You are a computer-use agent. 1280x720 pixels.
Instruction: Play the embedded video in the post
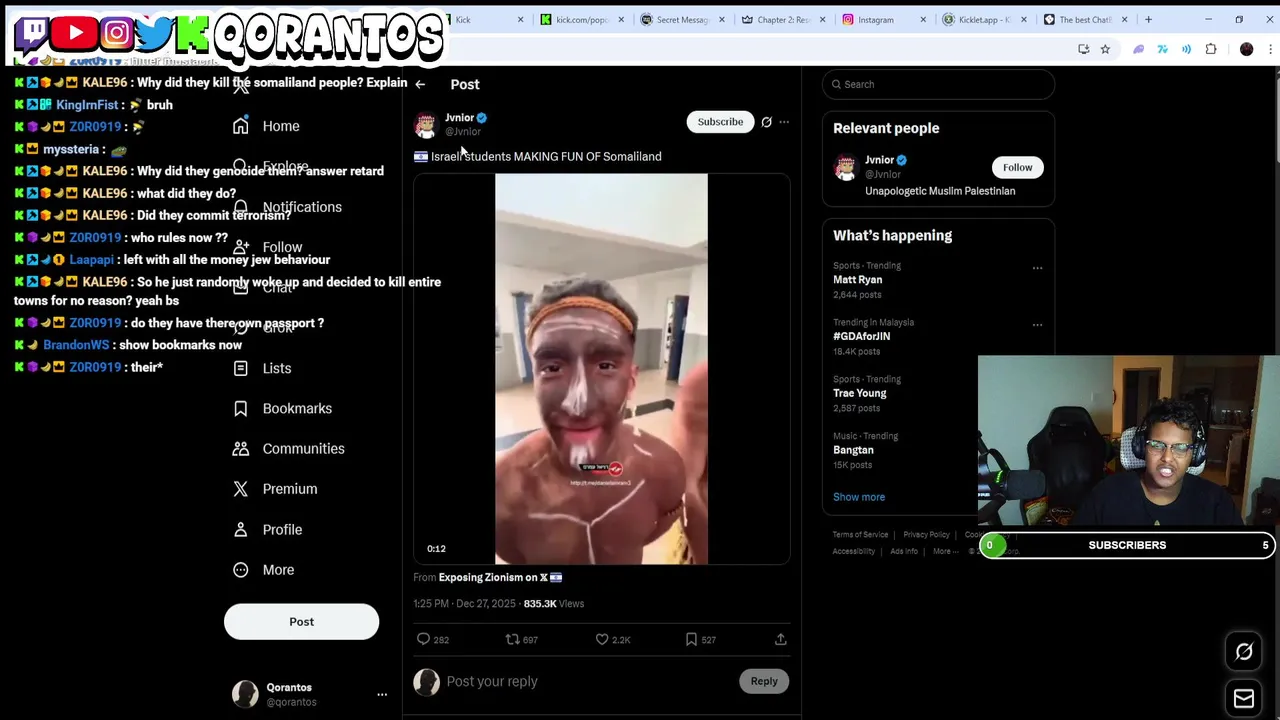[601, 369]
